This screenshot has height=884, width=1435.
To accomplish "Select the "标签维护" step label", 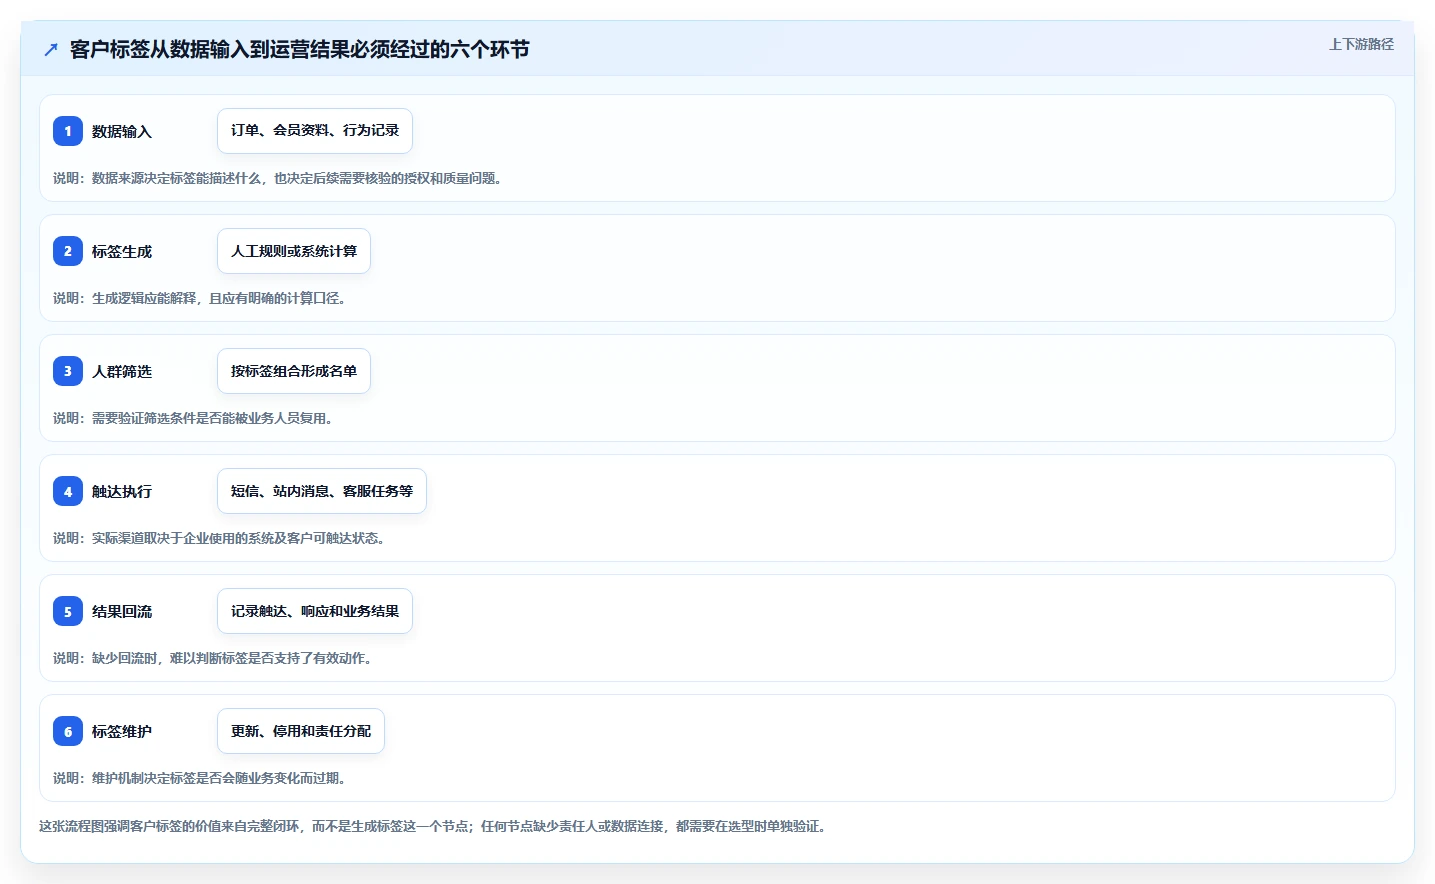I will coord(122,731).
